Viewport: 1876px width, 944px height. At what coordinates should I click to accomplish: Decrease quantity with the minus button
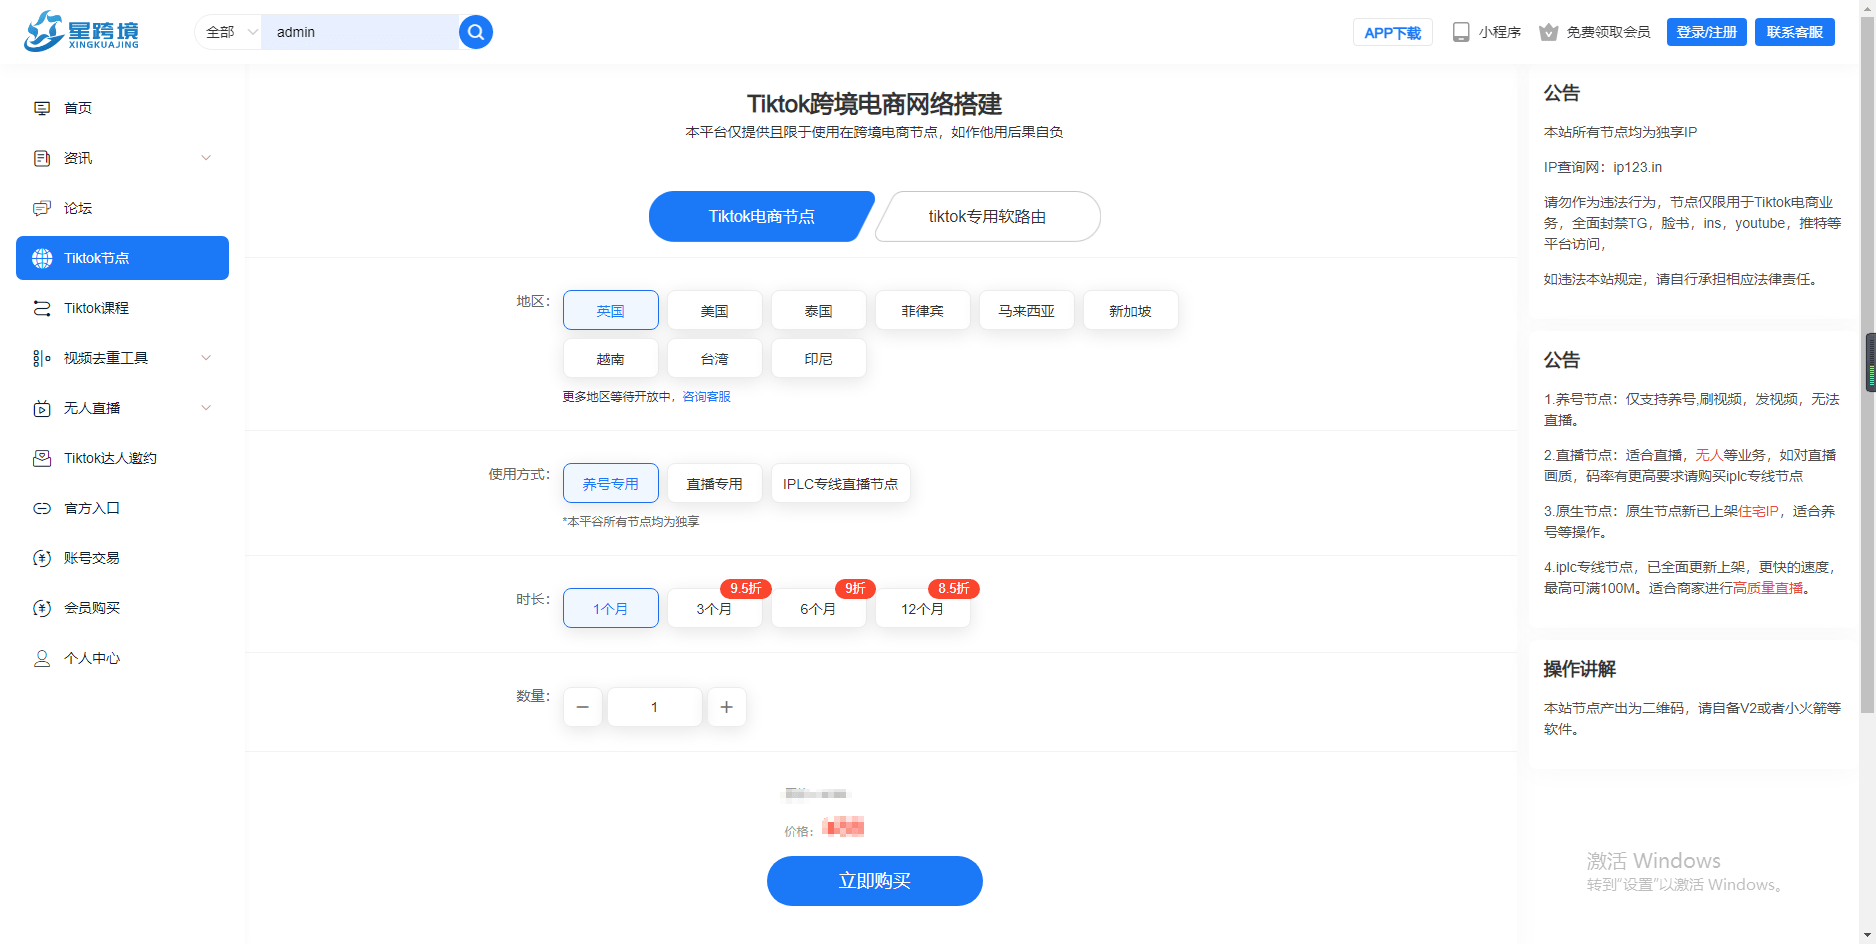pyautogui.click(x=583, y=707)
